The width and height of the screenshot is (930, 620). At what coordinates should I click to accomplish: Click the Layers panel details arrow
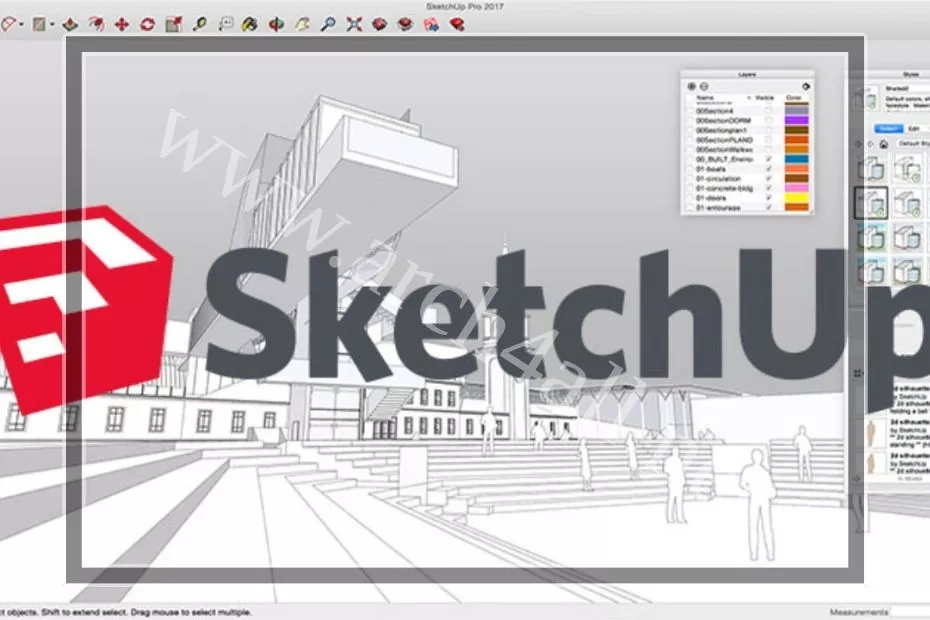point(806,87)
